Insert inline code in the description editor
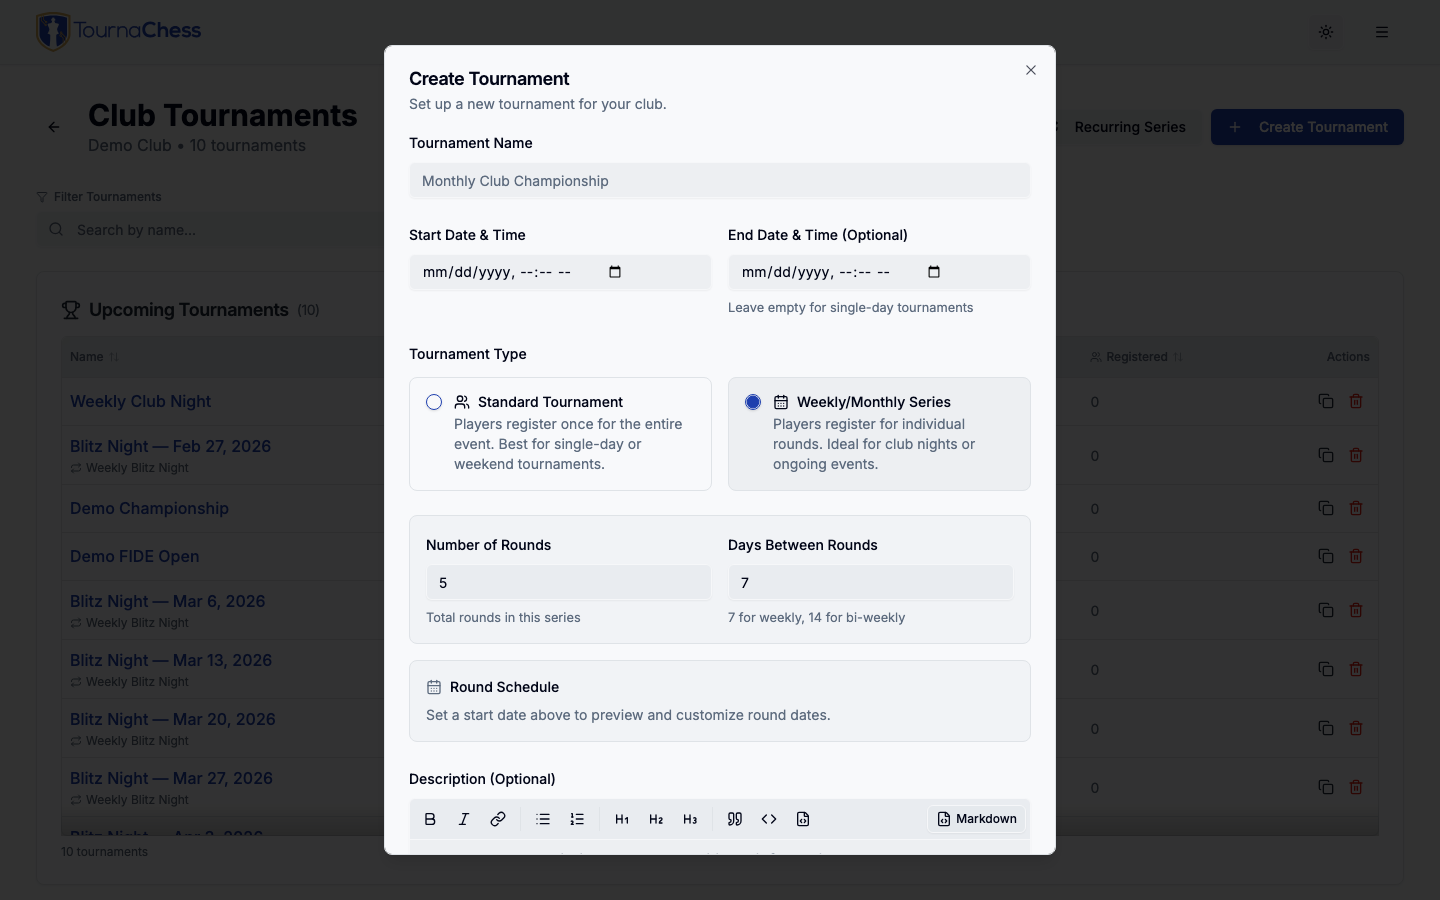The width and height of the screenshot is (1440, 900). click(x=769, y=819)
